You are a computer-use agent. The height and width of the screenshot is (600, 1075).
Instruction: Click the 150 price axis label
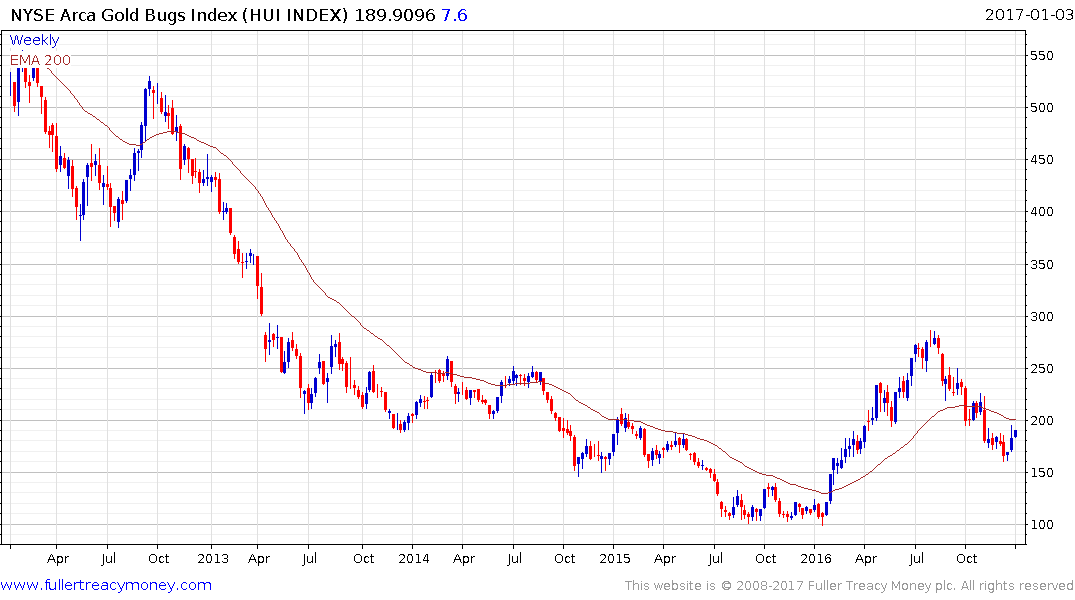[x=1042, y=472]
